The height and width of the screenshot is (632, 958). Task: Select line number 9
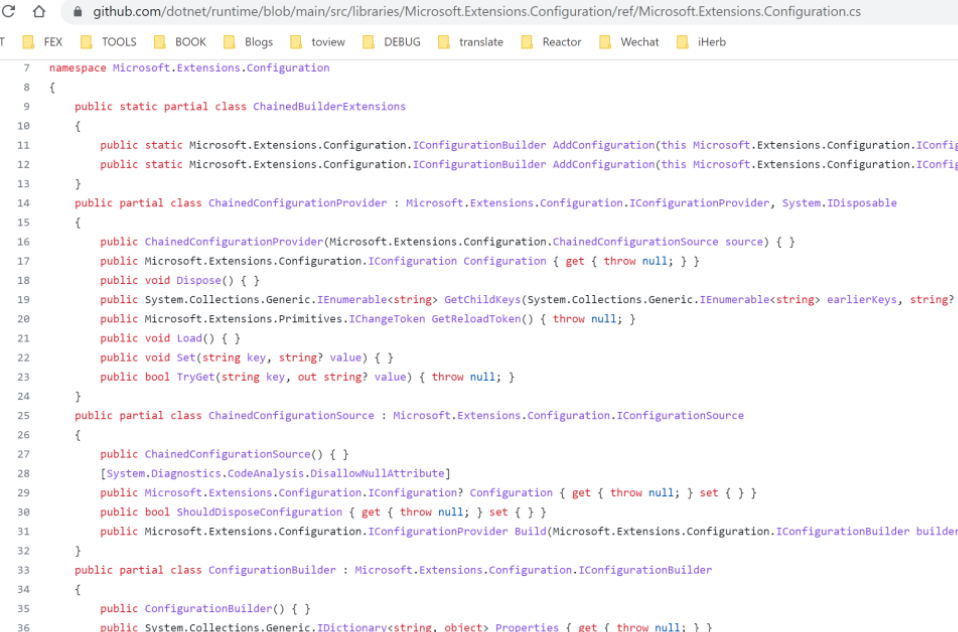(x=26, y=106)
